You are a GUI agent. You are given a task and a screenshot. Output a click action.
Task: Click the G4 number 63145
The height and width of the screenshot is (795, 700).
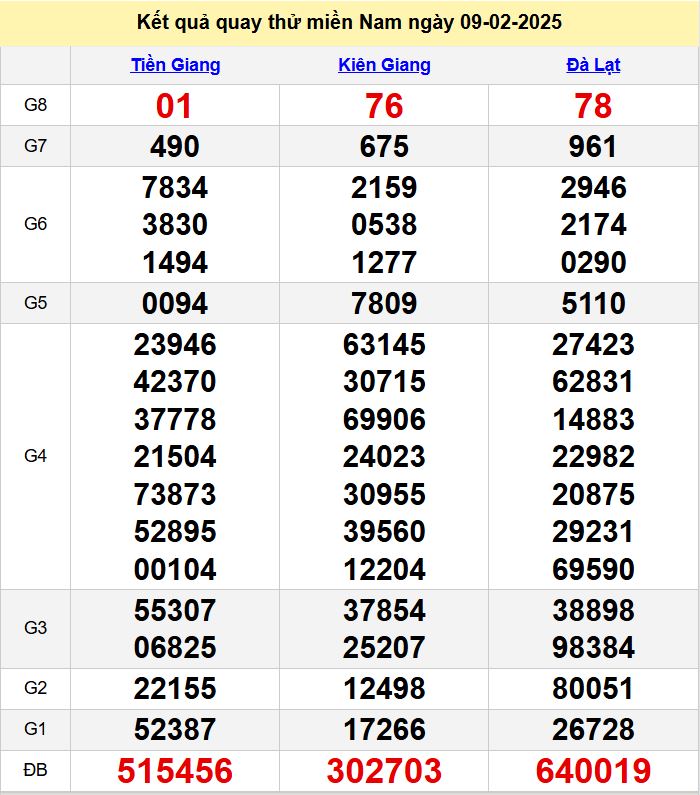pos(384,345)
